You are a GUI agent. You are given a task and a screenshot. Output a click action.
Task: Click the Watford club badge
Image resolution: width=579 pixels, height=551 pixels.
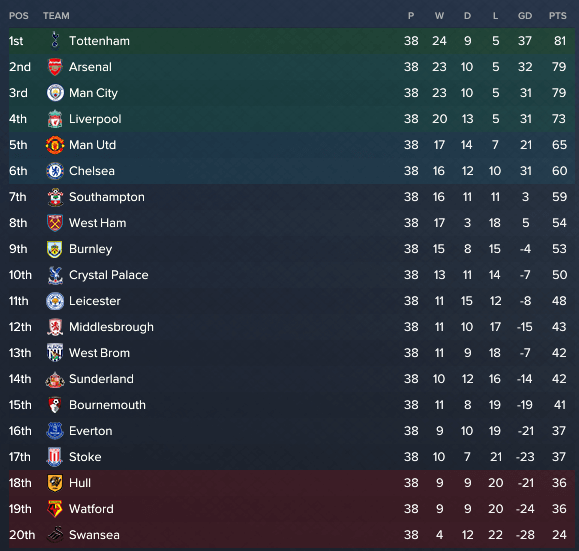55,509
